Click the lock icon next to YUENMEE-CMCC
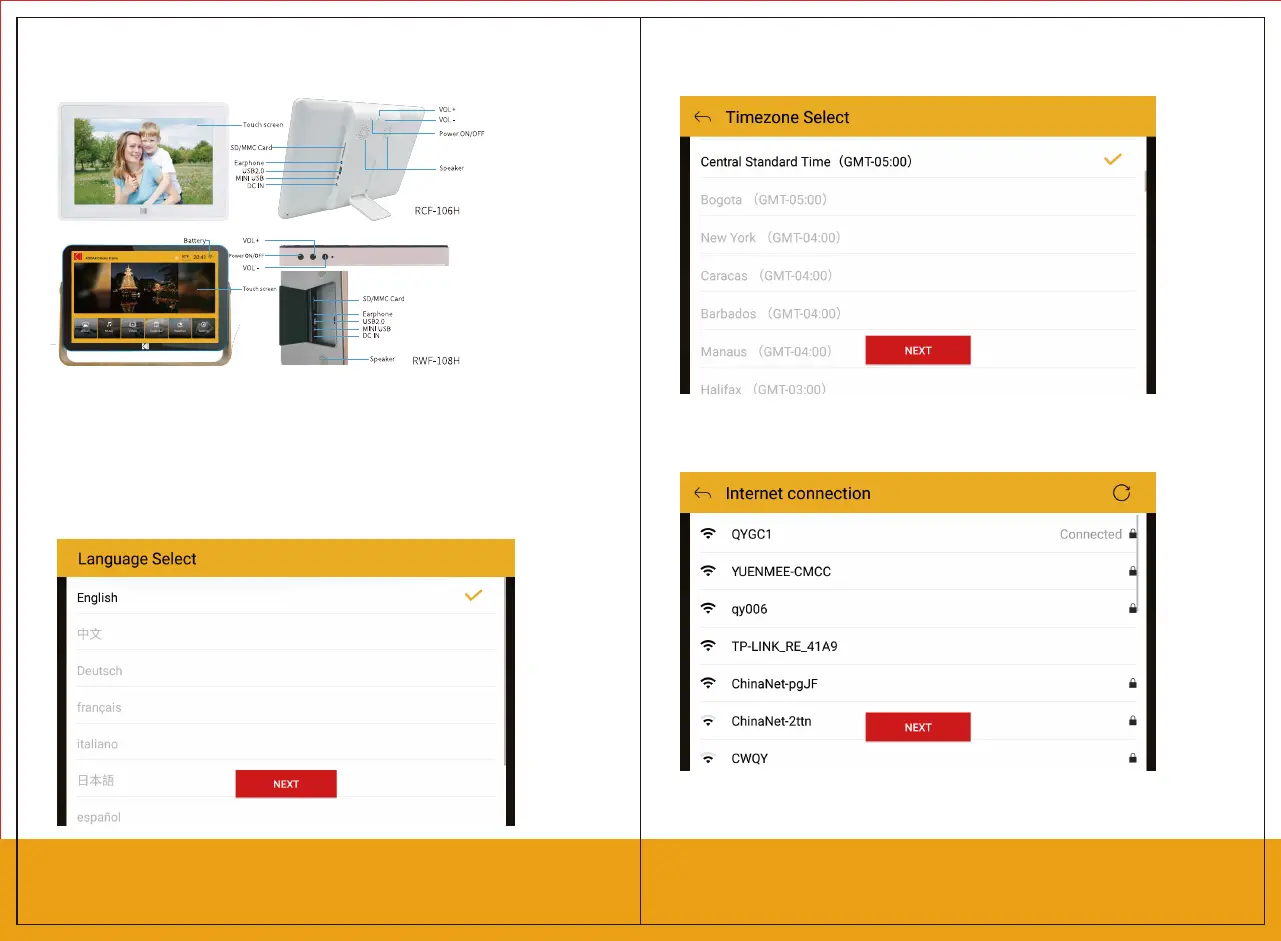Viewport: 1281px width, 941px height. pyautogui.click(x=1132, y=572)
